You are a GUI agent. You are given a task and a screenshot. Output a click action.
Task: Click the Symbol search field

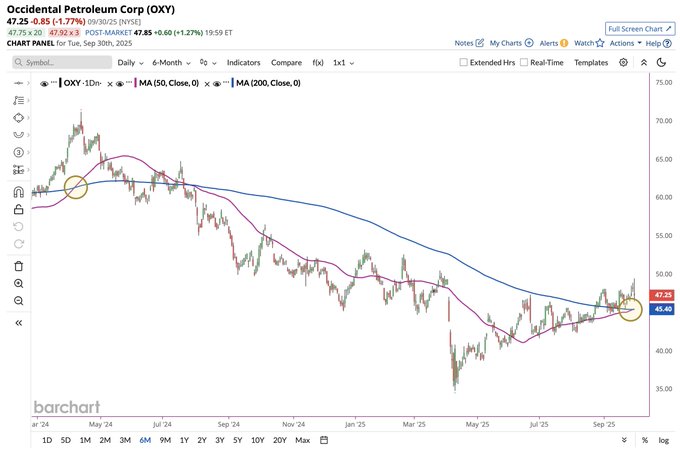pyautogui.click(x=60, y=62)
